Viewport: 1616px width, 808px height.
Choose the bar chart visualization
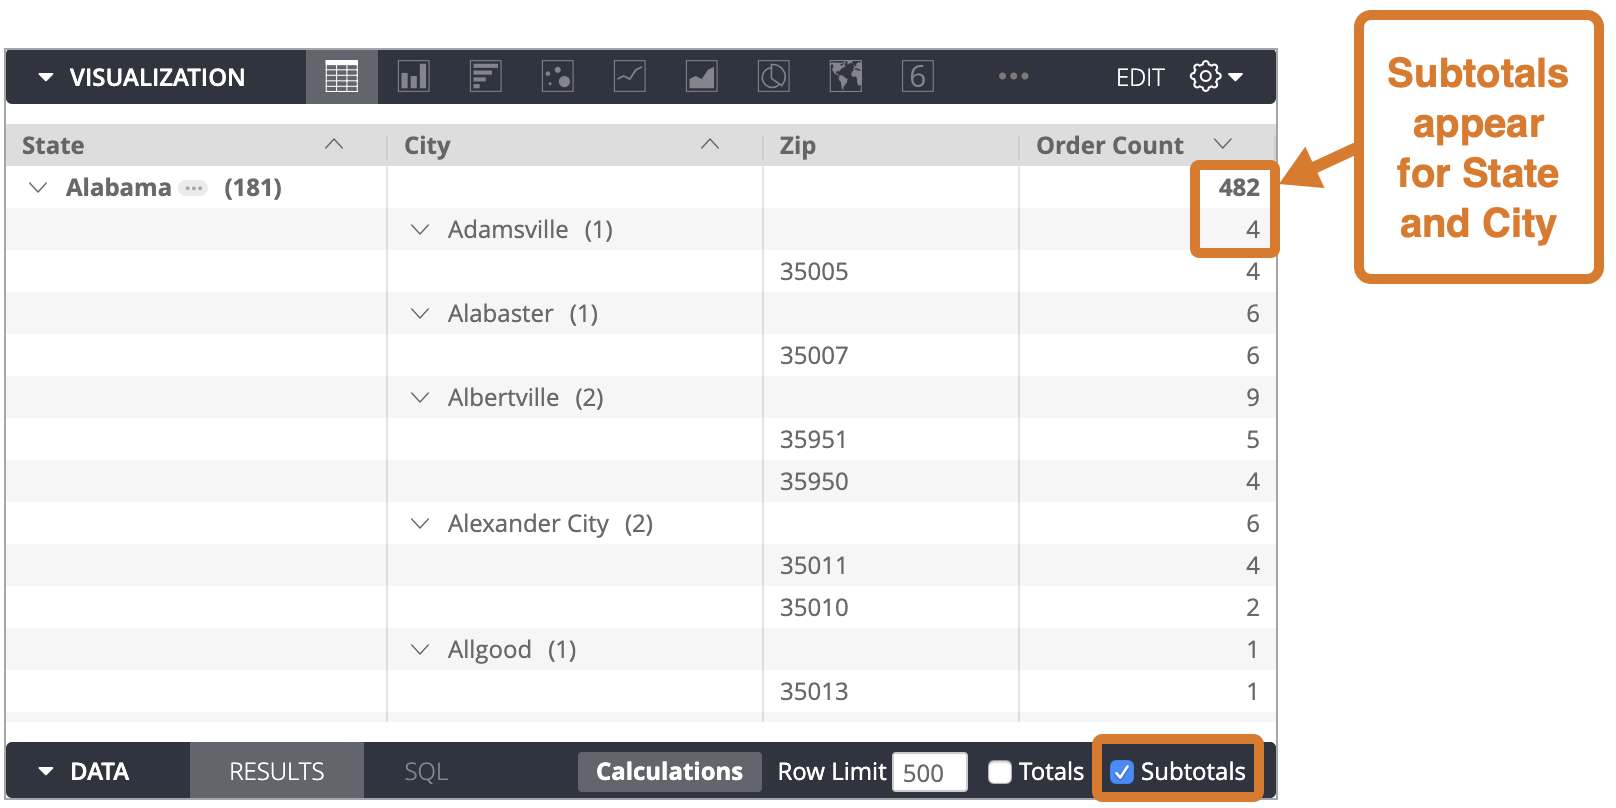[x=485, y=77]
